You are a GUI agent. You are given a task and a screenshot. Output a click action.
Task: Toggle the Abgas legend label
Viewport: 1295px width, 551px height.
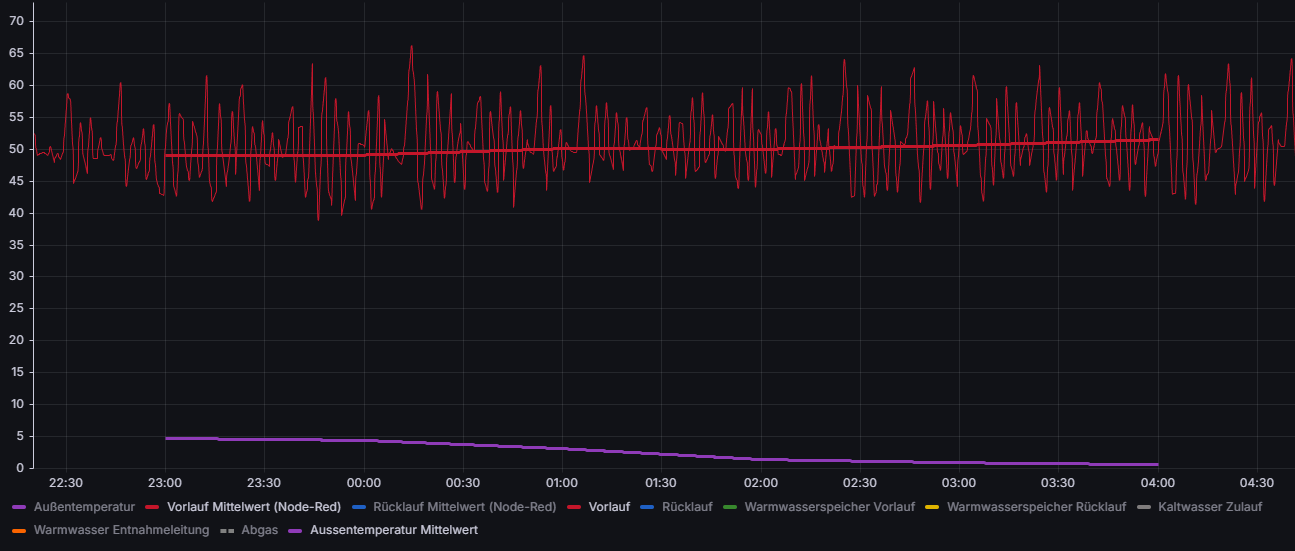tap(260, 530)
